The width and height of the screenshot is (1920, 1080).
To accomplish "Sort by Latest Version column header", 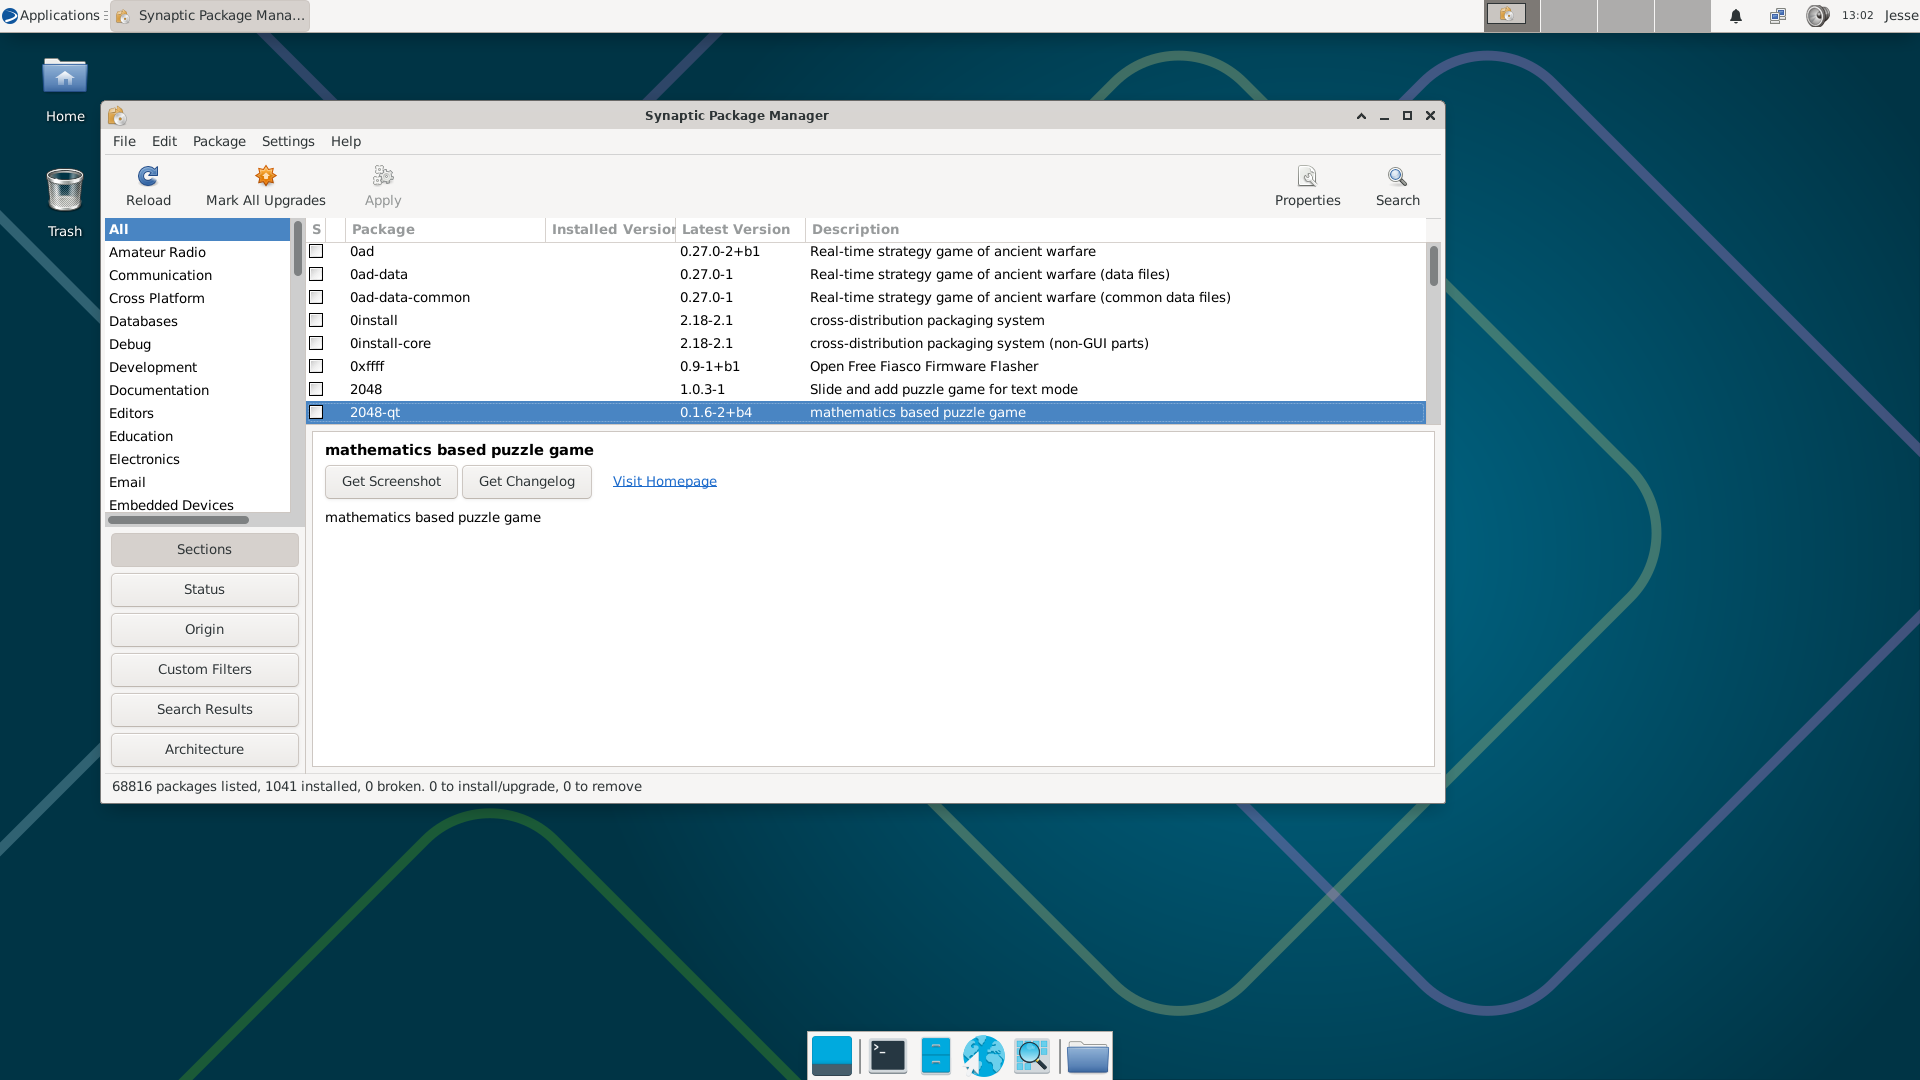I will [740, 229].
